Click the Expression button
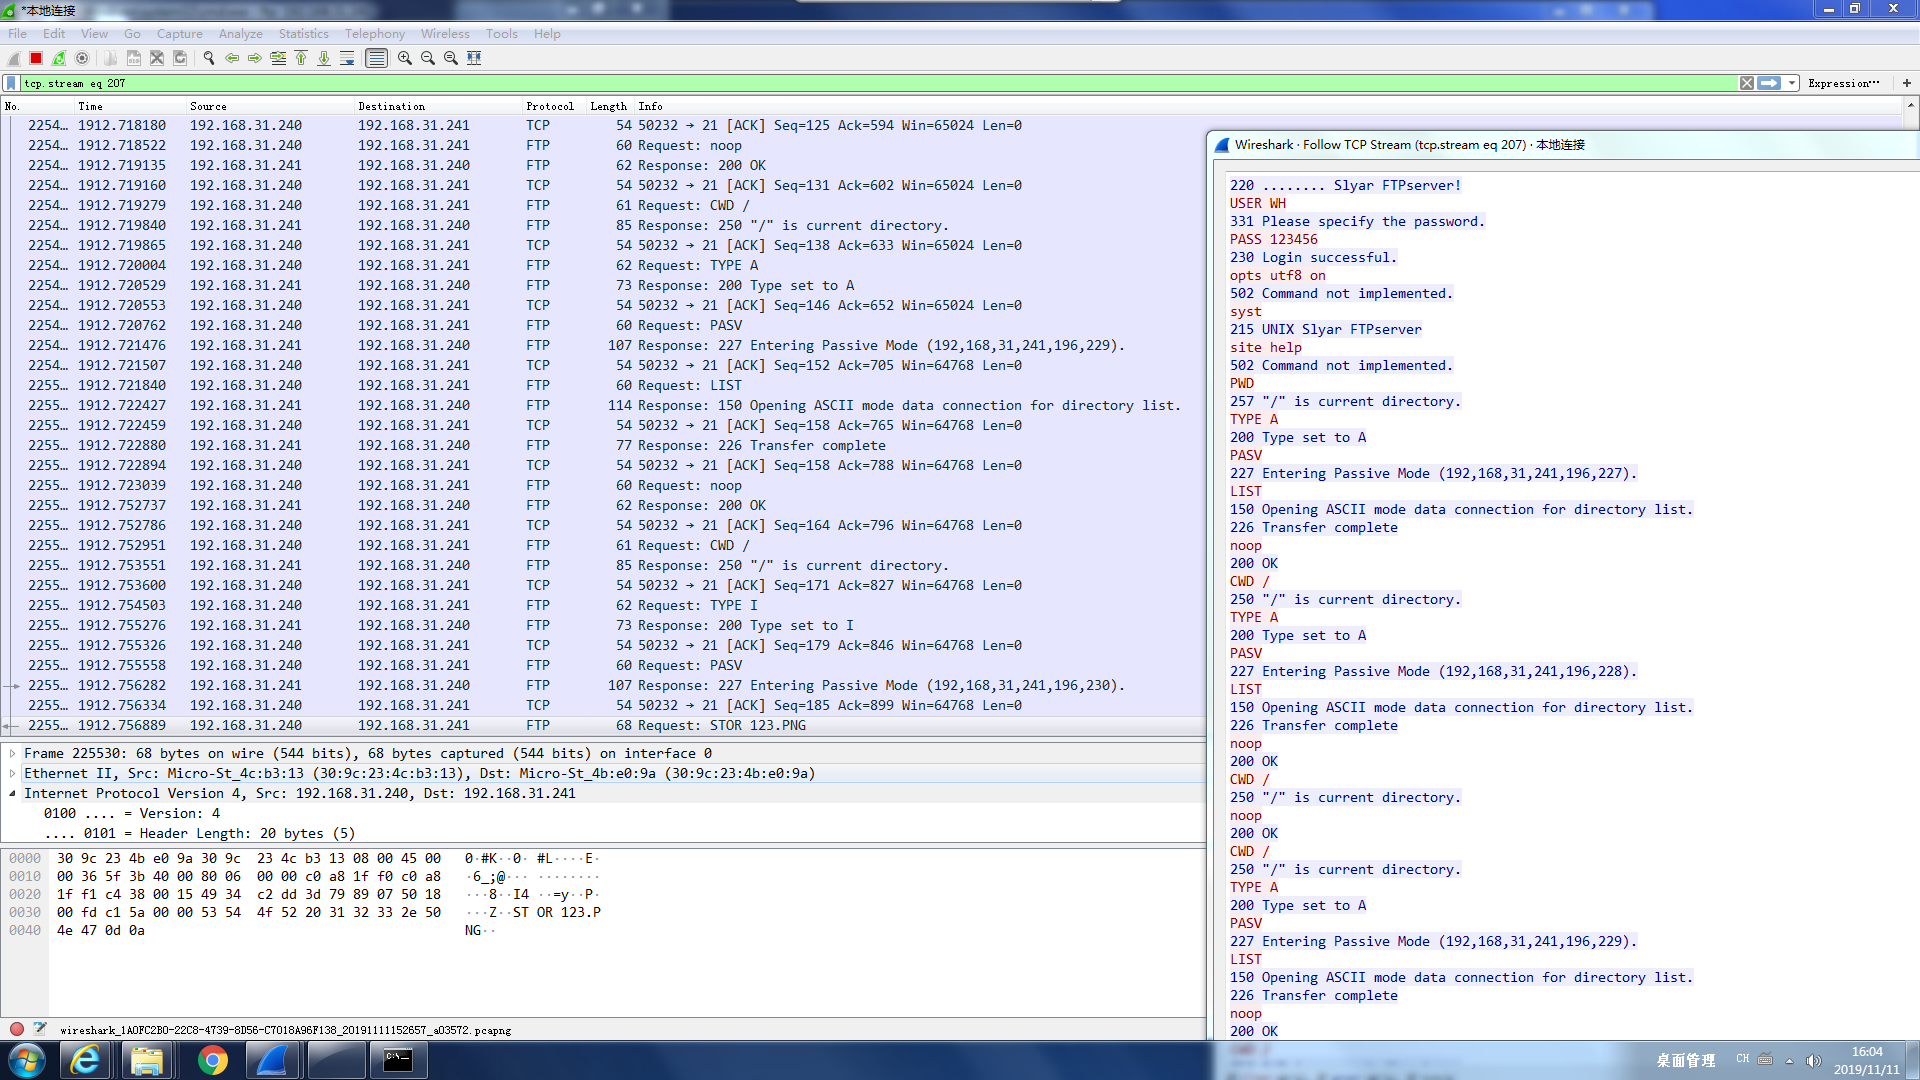 [x=1843, y=83]
